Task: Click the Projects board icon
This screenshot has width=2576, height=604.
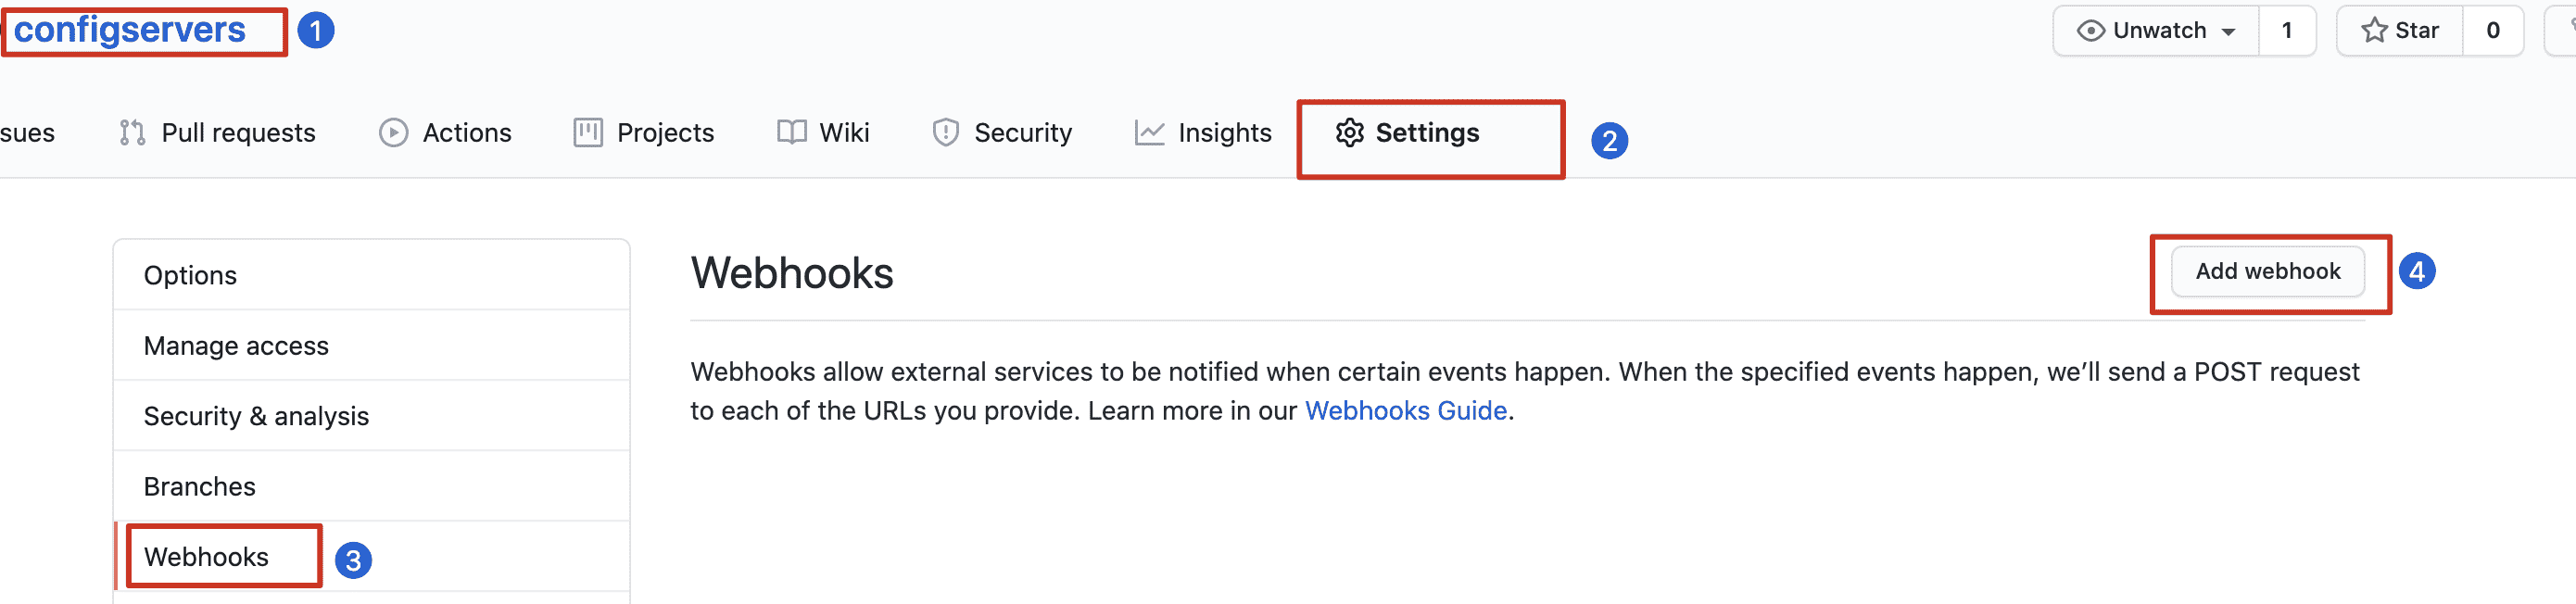Action: pyautogui.click(x=588, y=133)
